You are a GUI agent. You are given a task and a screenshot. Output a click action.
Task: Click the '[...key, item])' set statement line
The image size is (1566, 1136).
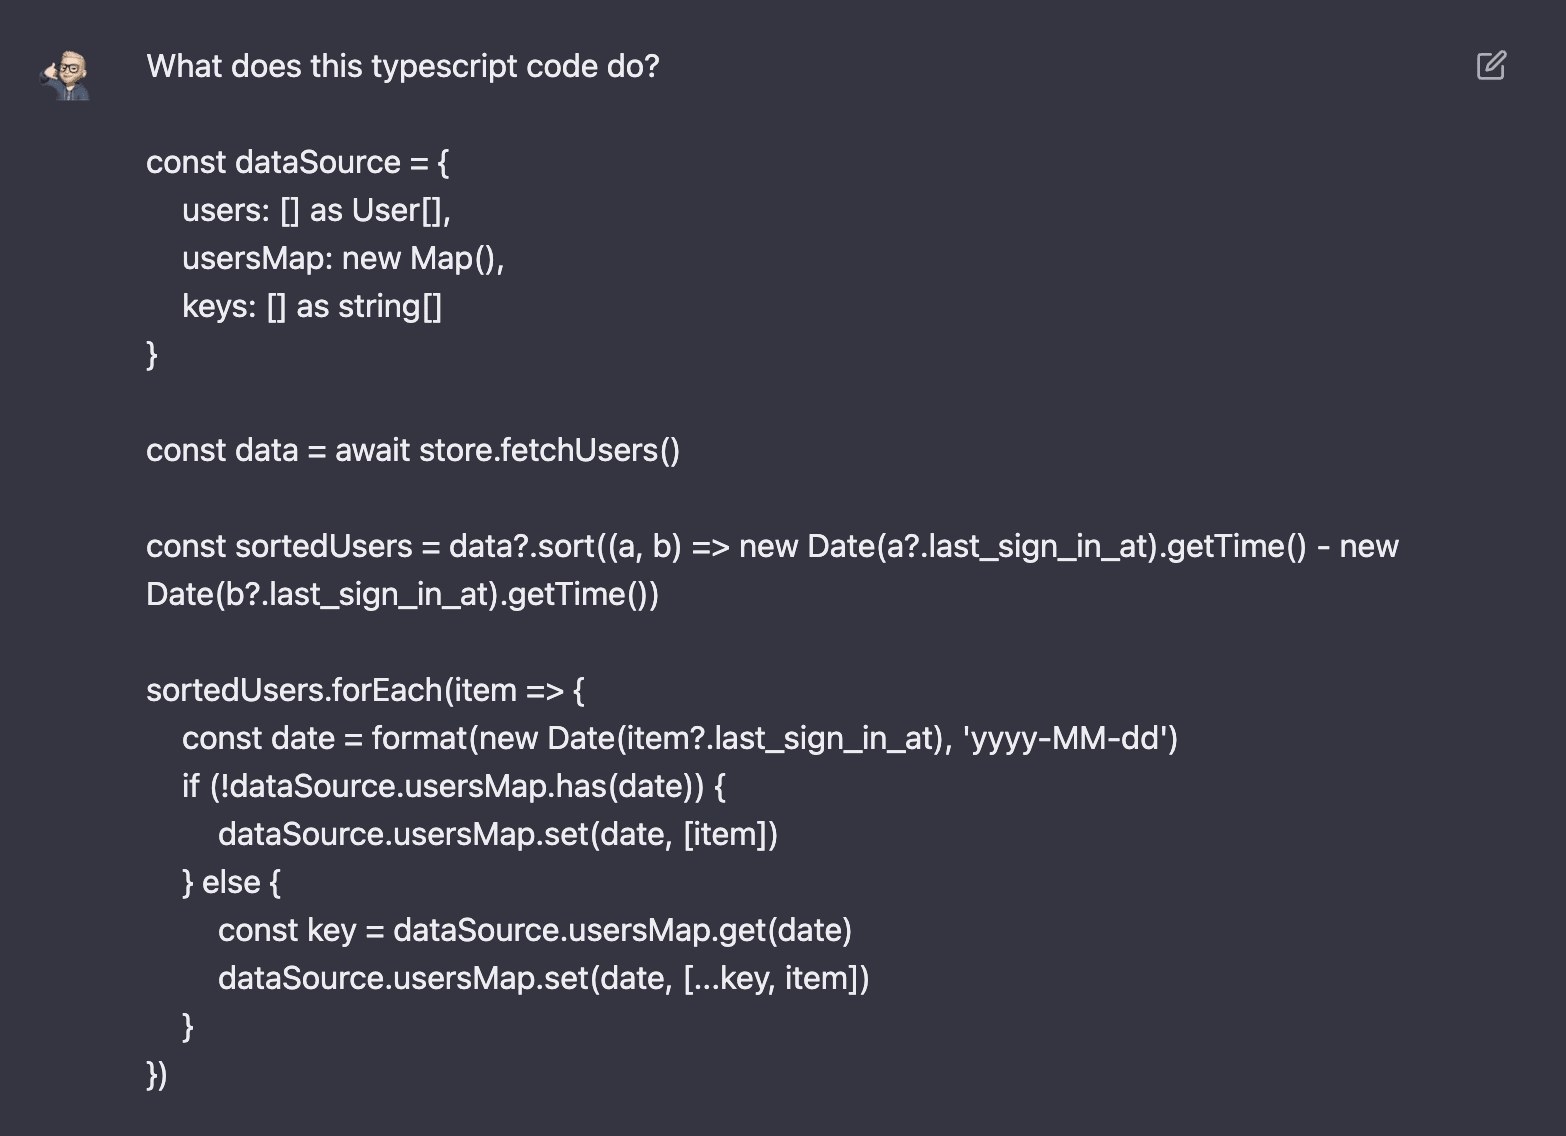(x=544, y=978)
